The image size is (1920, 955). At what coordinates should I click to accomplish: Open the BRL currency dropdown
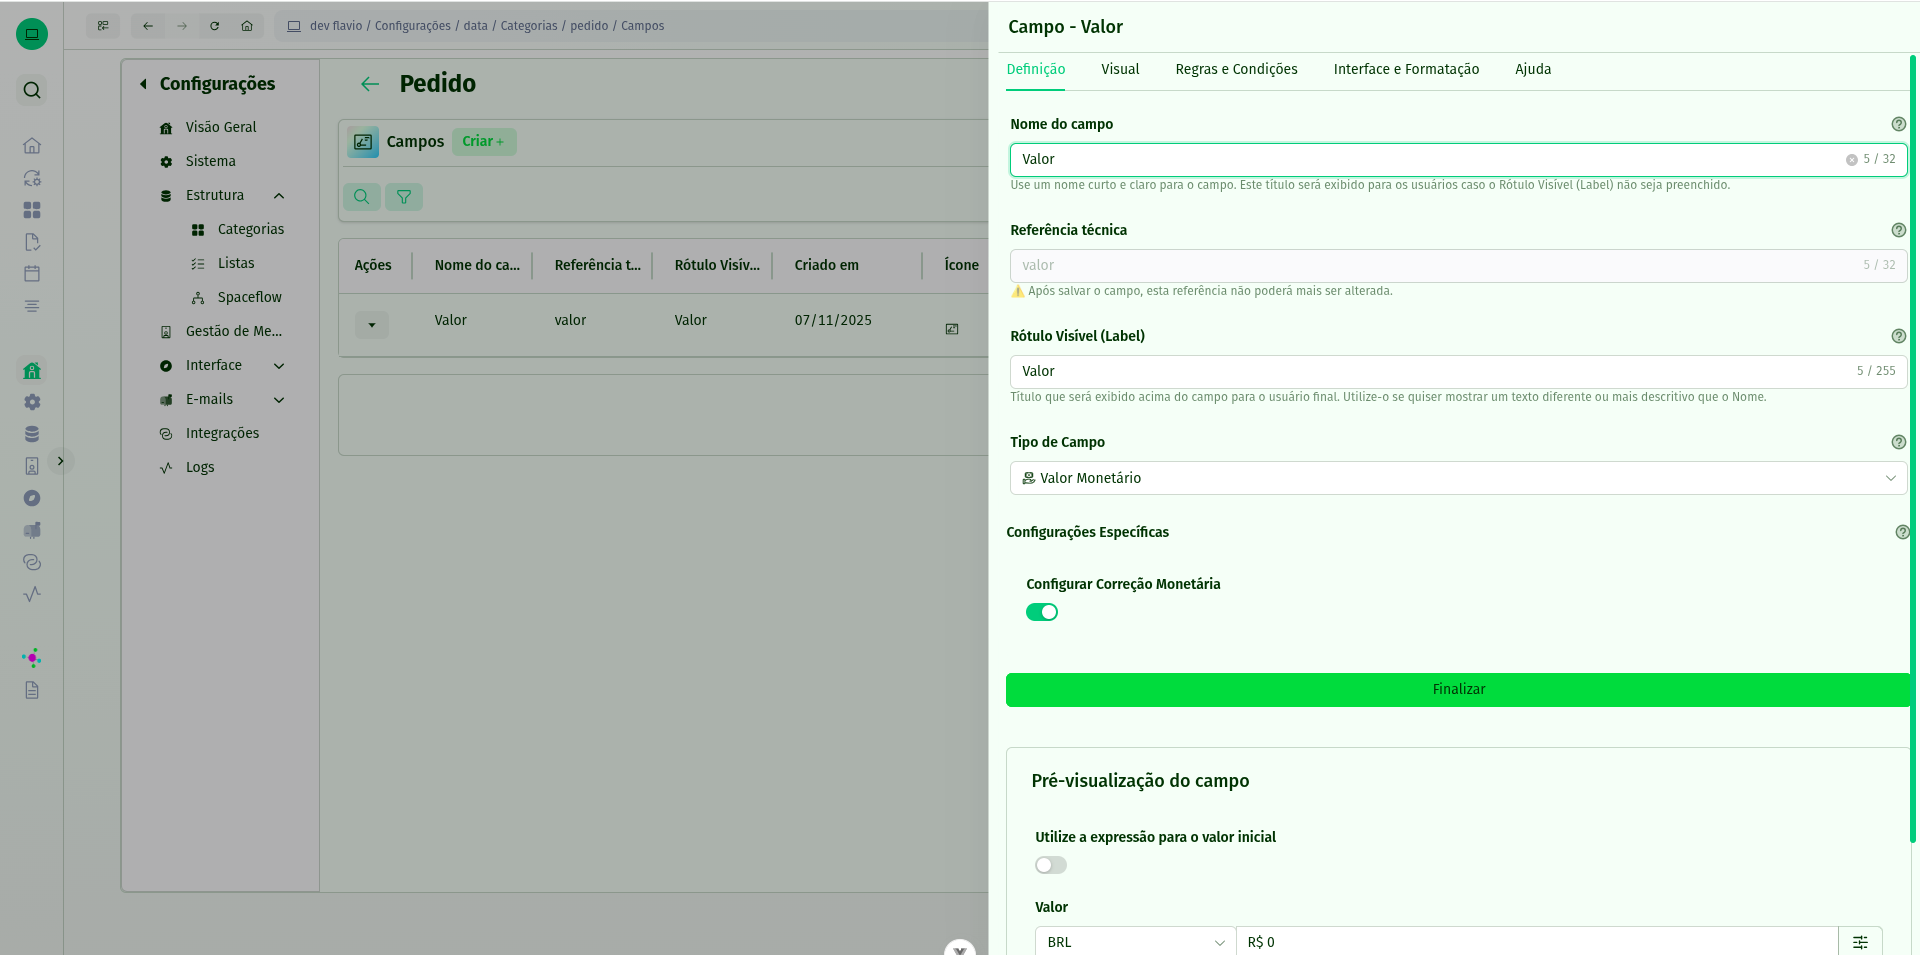pyautogui.click(x=1135, y=942)
